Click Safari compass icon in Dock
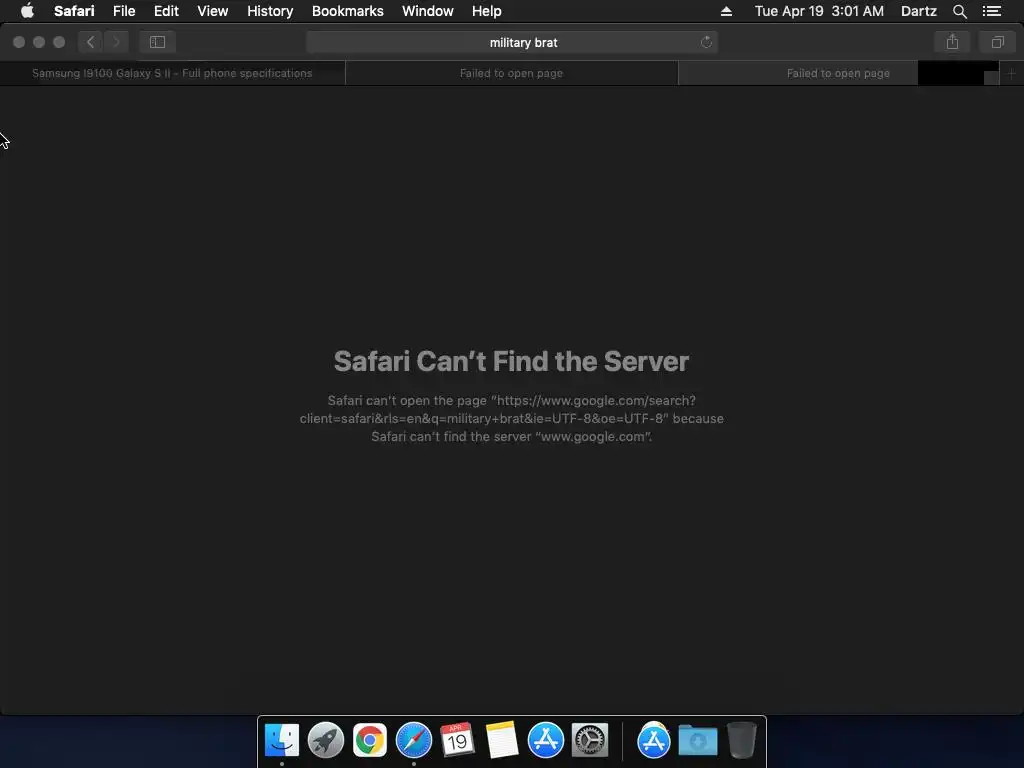The width and height of the screenshot is (1024, 768). [413, 741]
